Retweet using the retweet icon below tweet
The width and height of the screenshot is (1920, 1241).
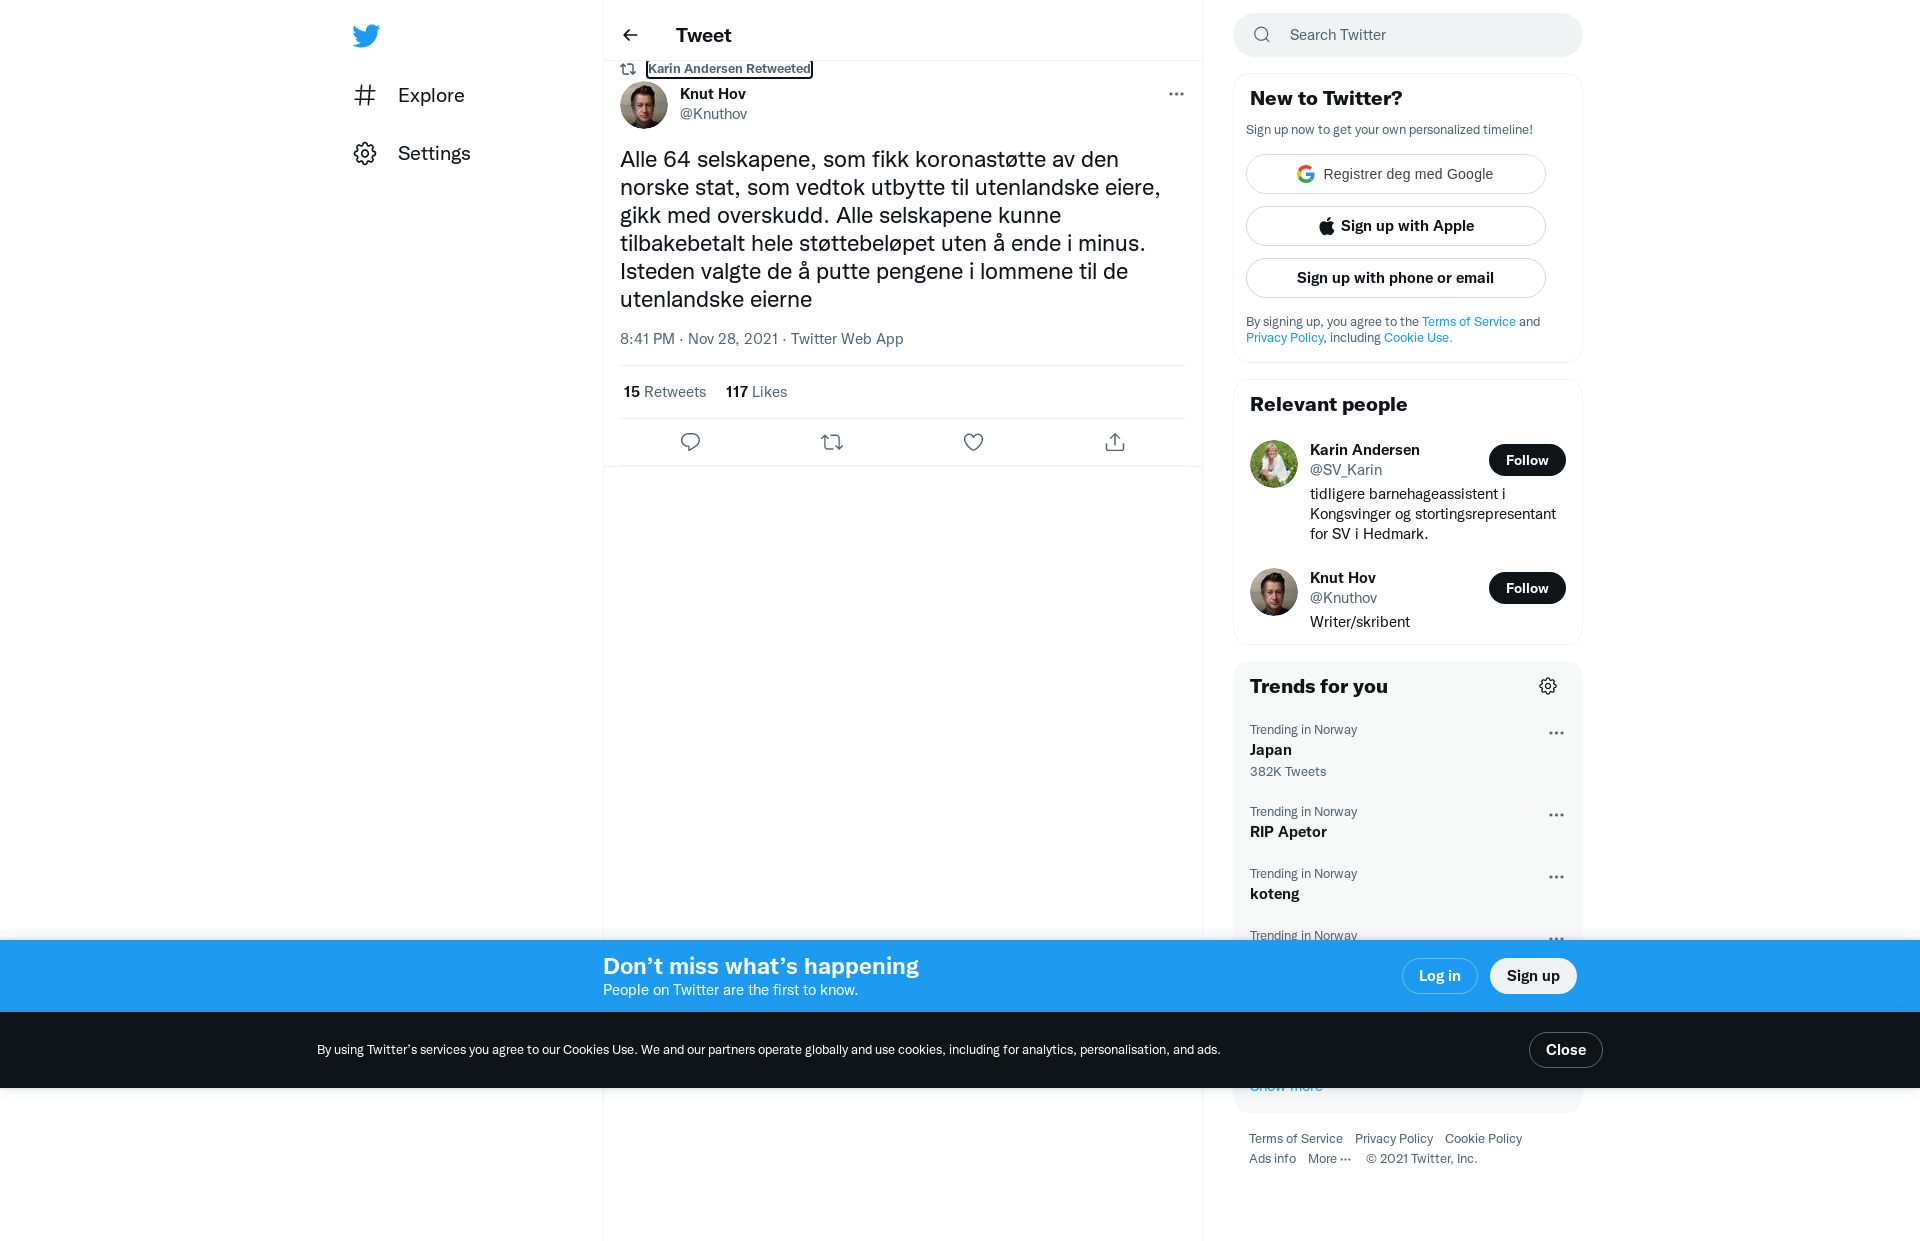pos(832,442)
